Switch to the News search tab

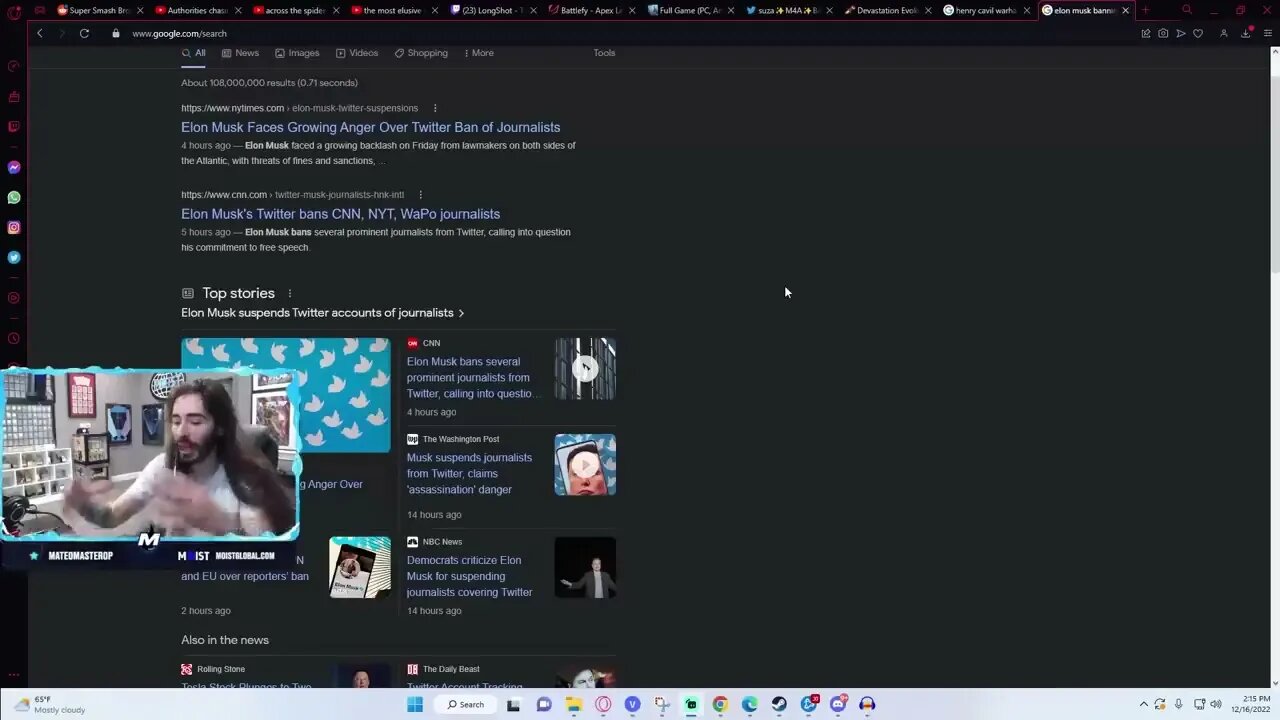(x=240, y=53)
